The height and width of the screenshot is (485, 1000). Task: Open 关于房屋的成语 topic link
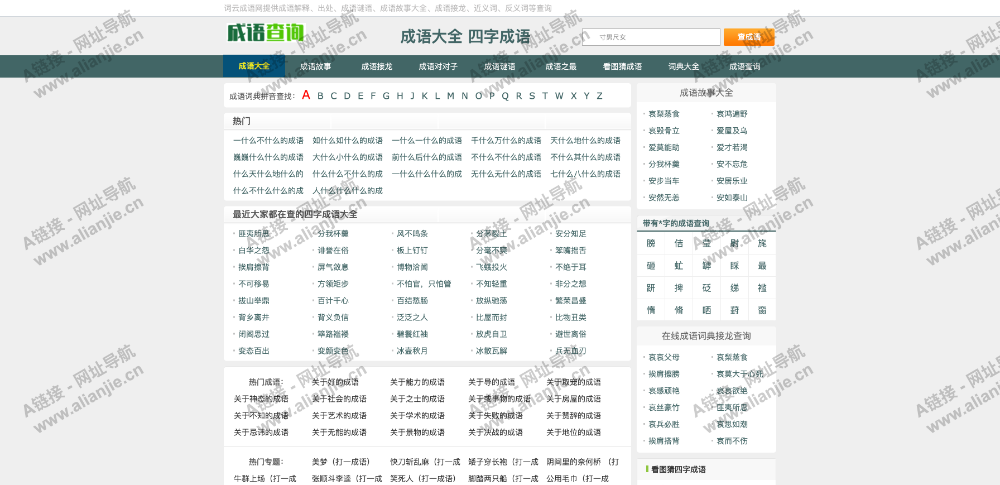[573, 399]
